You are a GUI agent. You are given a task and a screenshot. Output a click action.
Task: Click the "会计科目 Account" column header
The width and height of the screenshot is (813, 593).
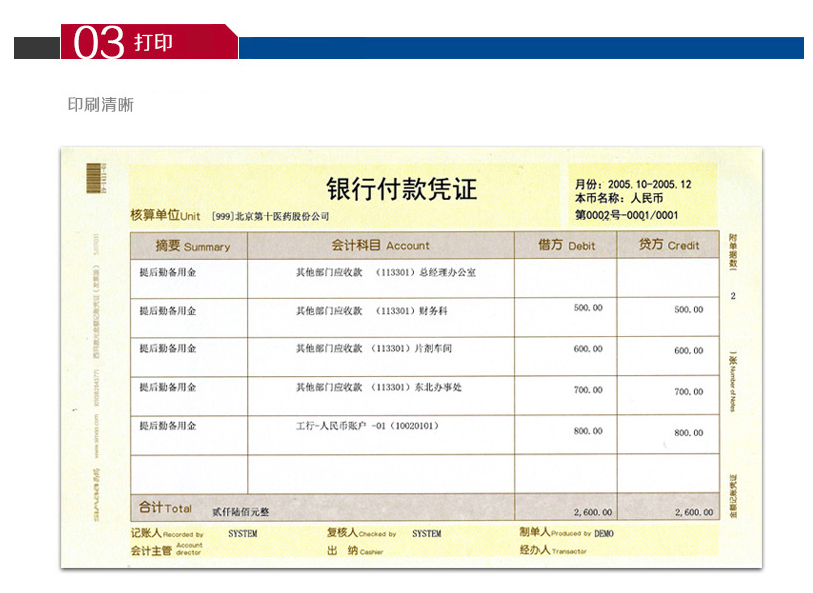click(380, 245)
